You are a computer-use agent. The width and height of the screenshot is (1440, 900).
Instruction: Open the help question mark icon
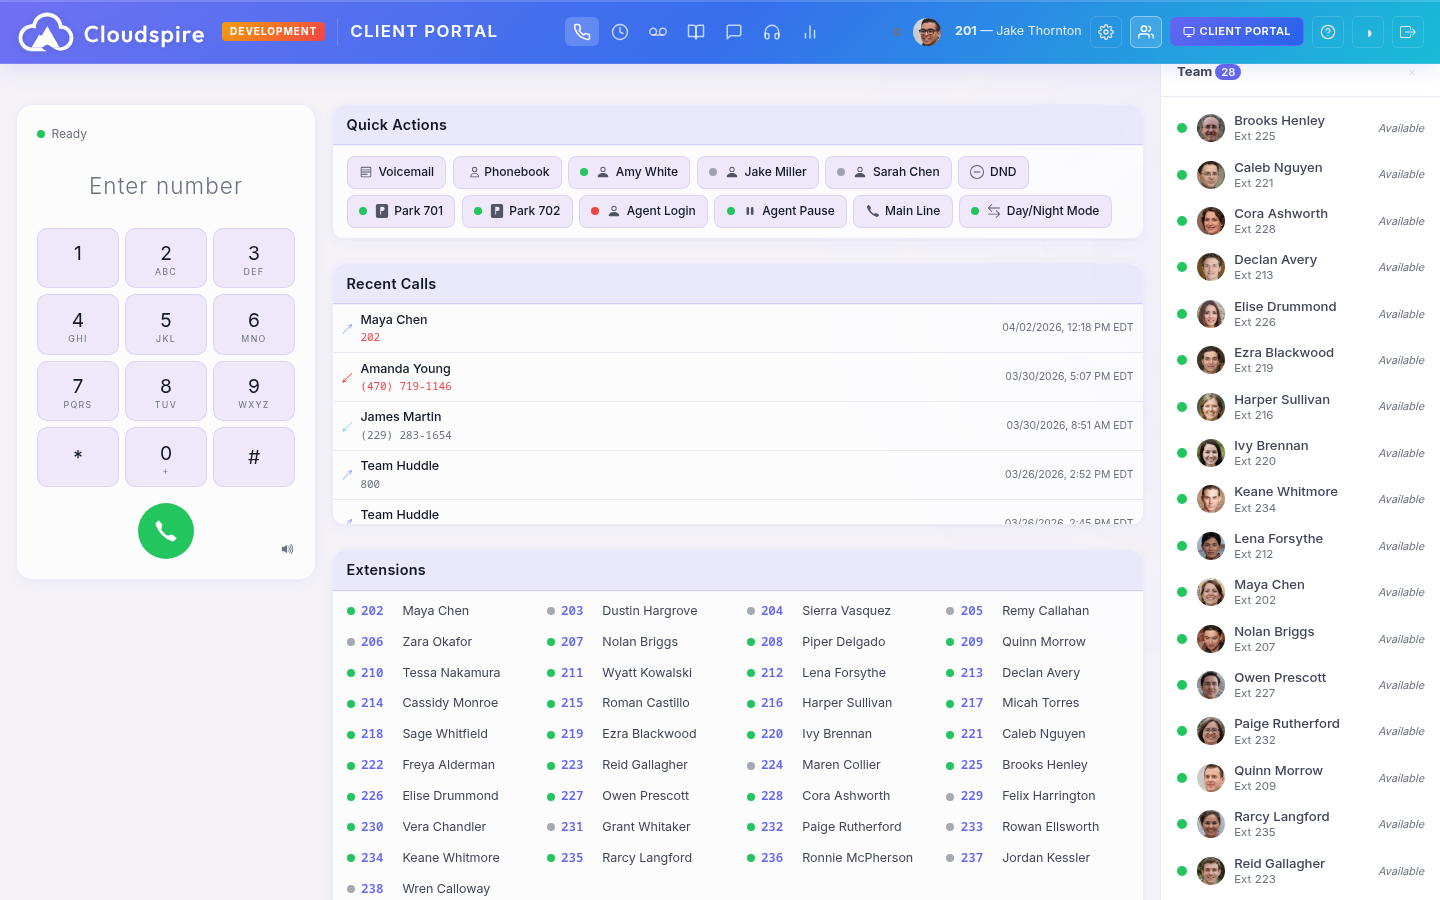point(1328,31)
